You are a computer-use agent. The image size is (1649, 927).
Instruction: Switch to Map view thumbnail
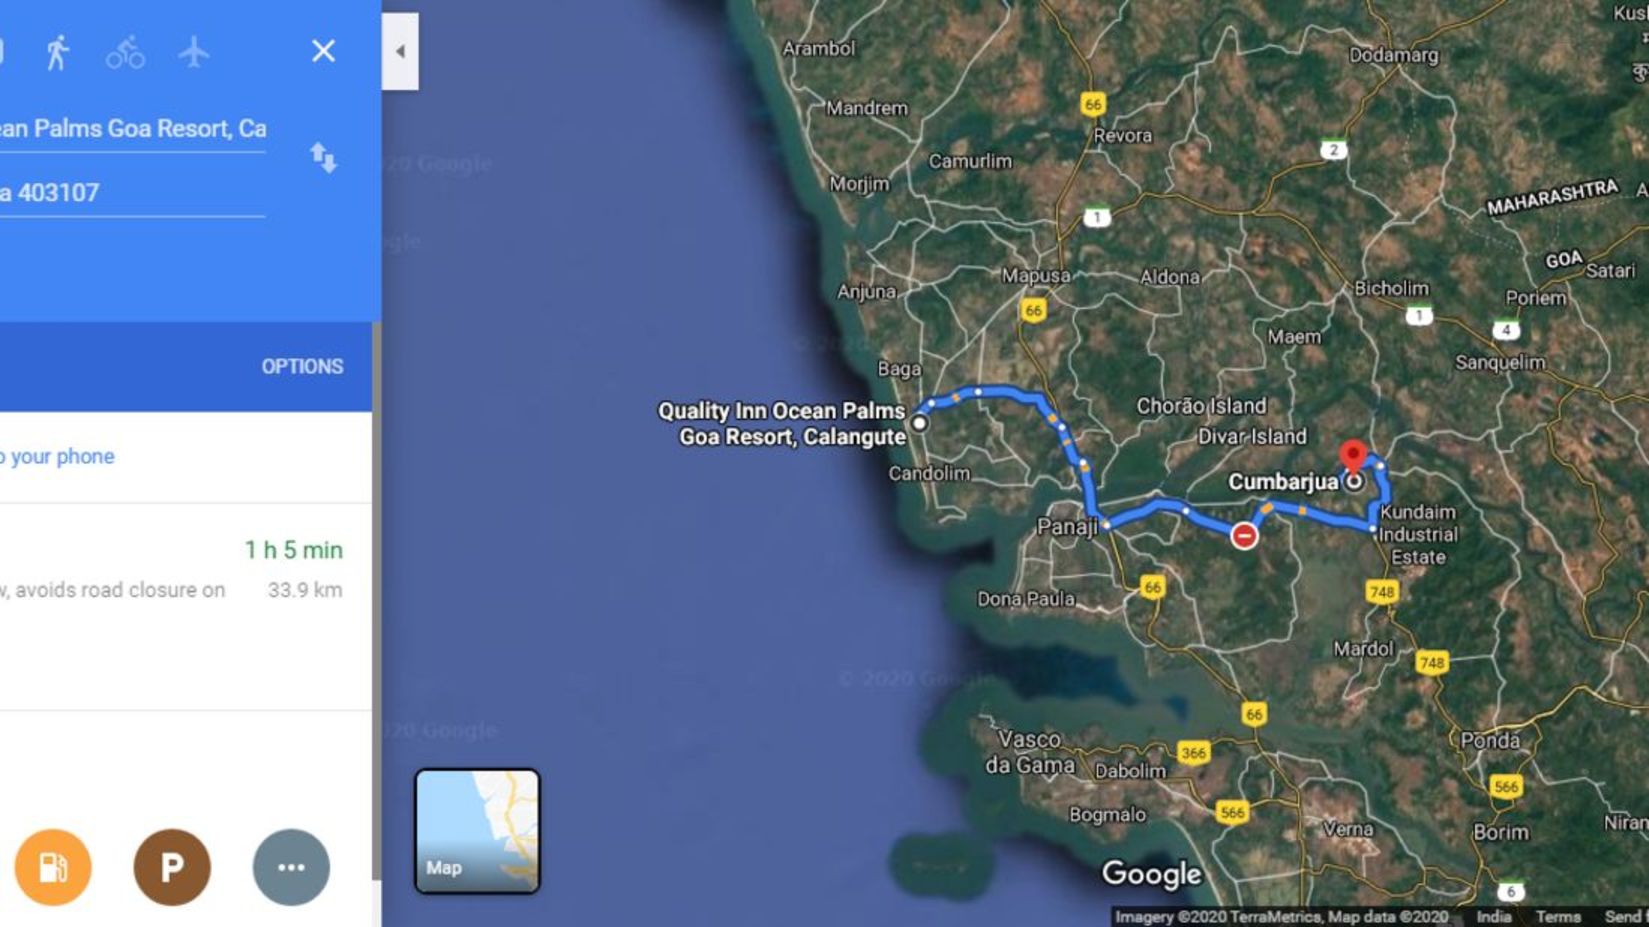click(477, 830)
